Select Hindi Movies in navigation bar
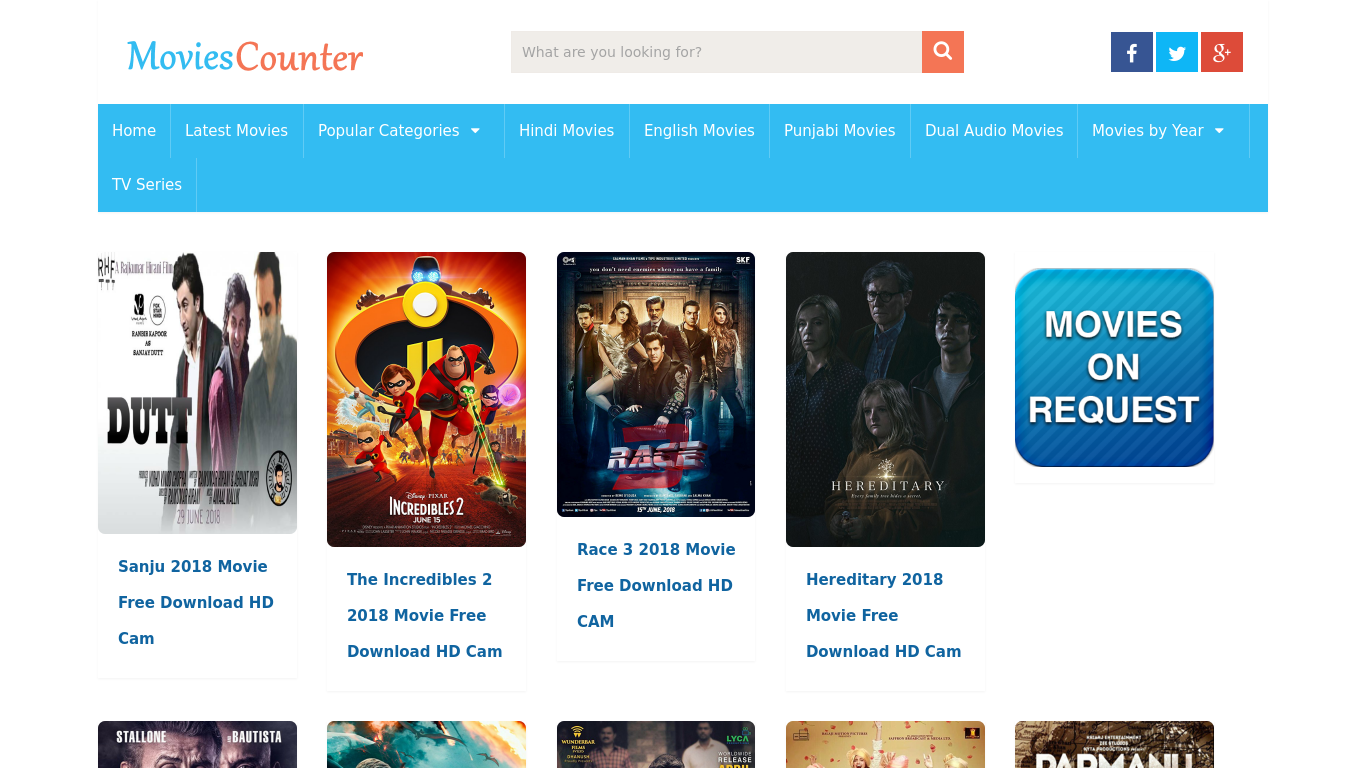Viewport: 1366px width, 768px height. [566, 131]
